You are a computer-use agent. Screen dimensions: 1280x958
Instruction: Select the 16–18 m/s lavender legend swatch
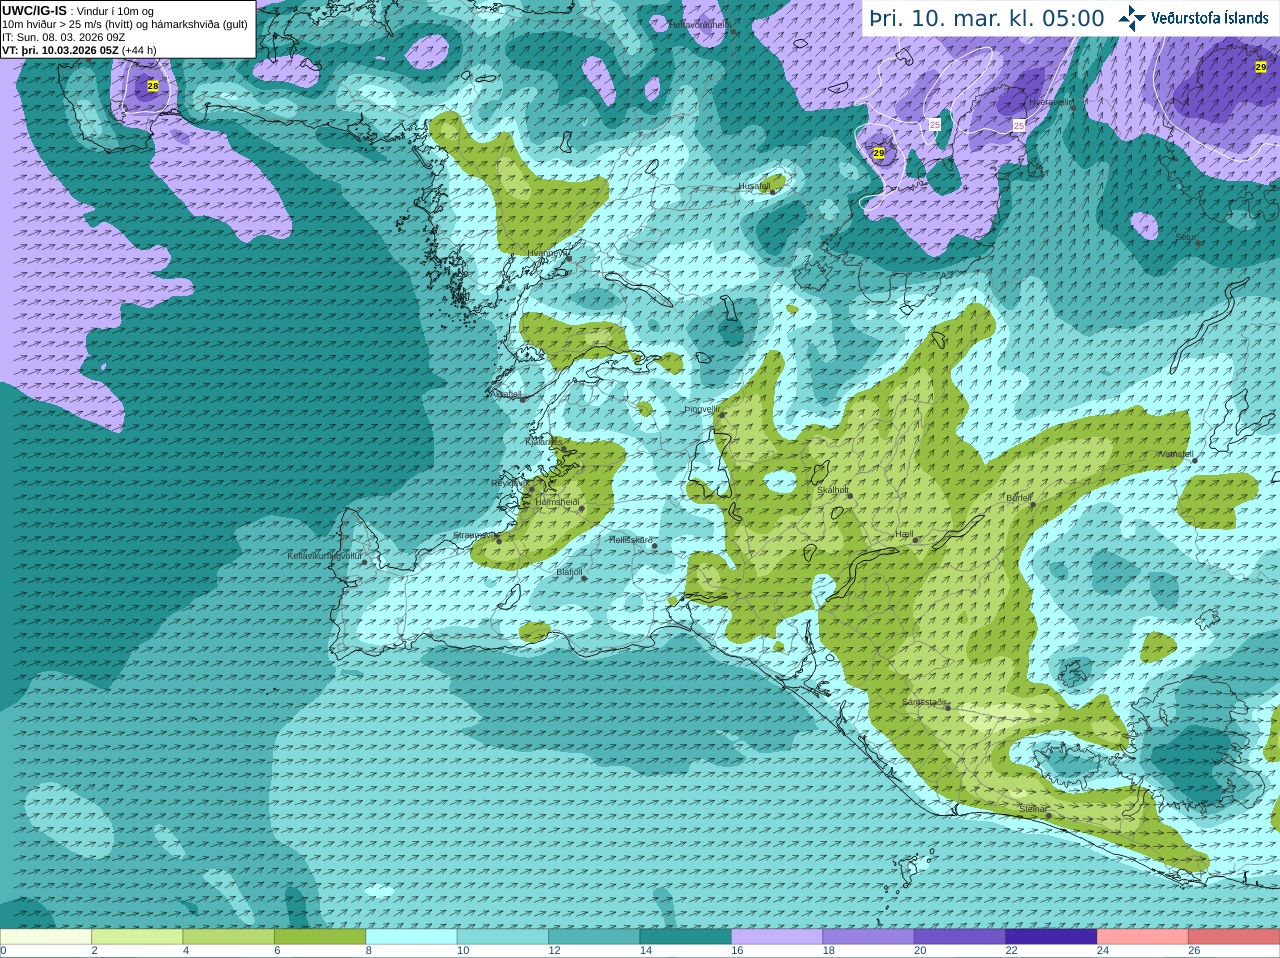777,937
